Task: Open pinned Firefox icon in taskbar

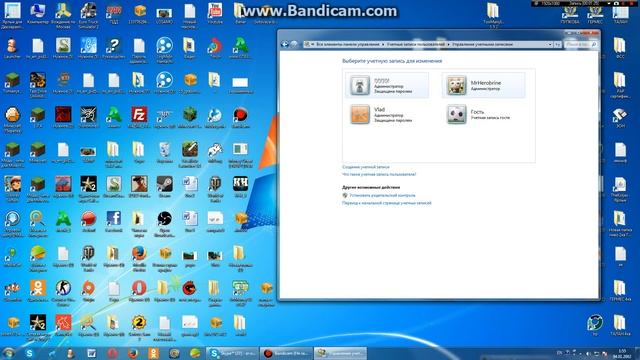Action: tap(133, 353)
